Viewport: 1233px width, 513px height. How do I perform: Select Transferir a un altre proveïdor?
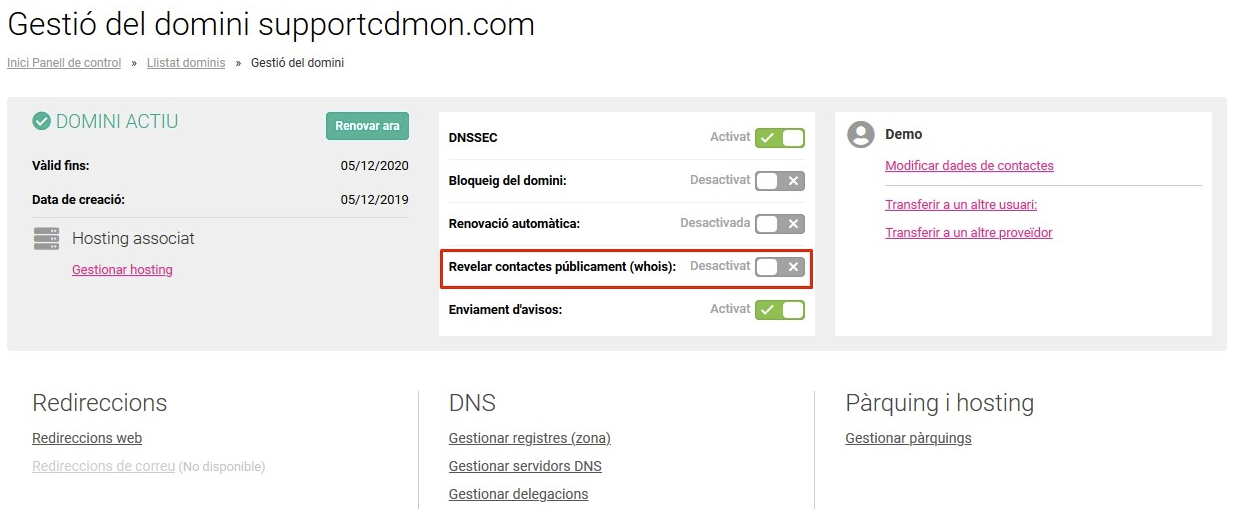[x=968, y=233]
